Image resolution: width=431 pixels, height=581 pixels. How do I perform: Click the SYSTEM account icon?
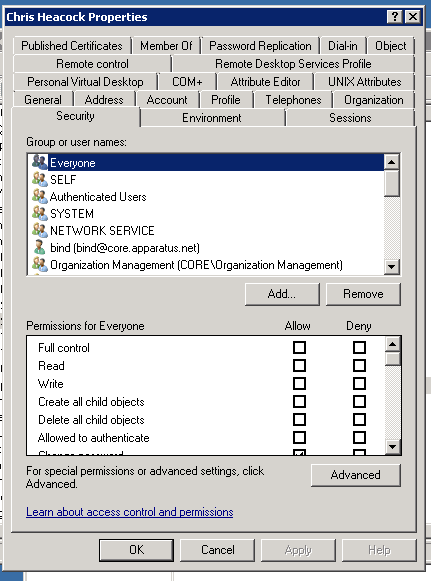pyautogui.click(x=40, y=213)
